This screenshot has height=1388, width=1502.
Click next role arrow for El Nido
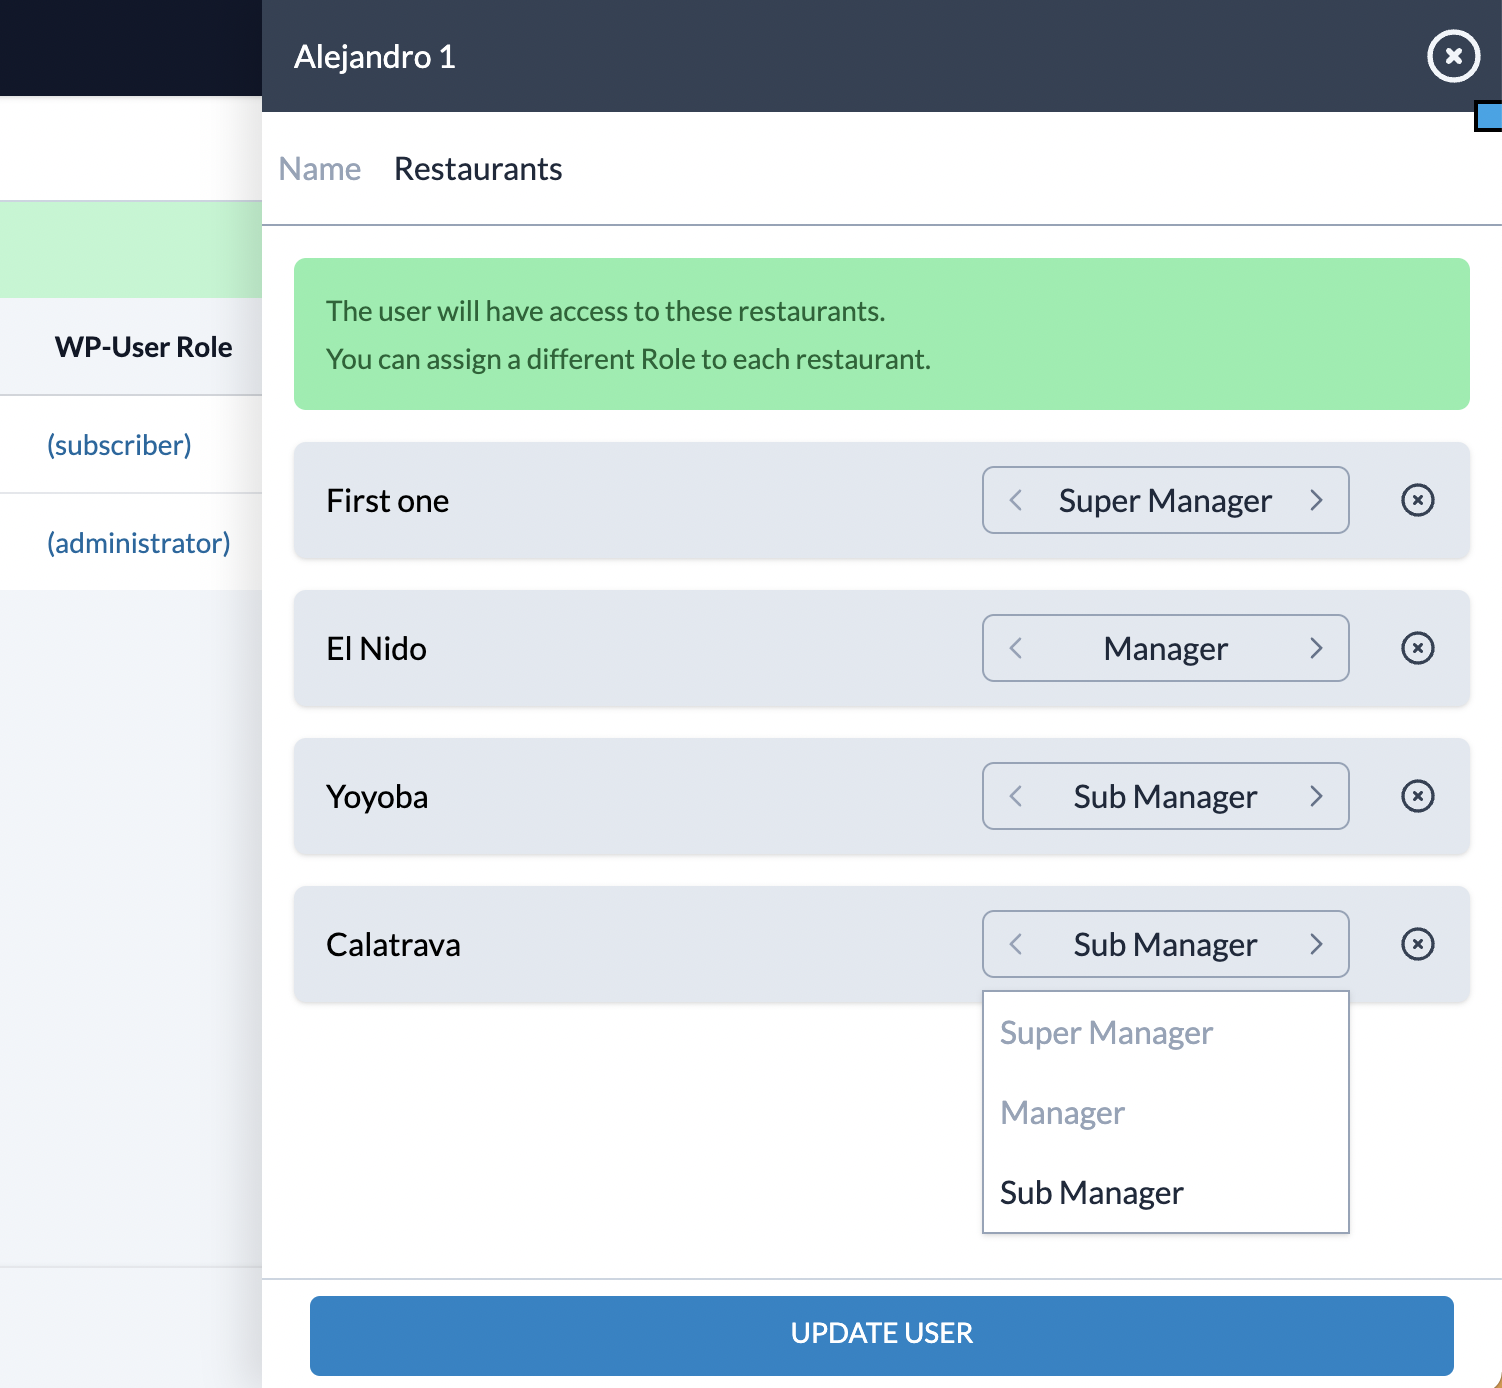pos(1316,648)
